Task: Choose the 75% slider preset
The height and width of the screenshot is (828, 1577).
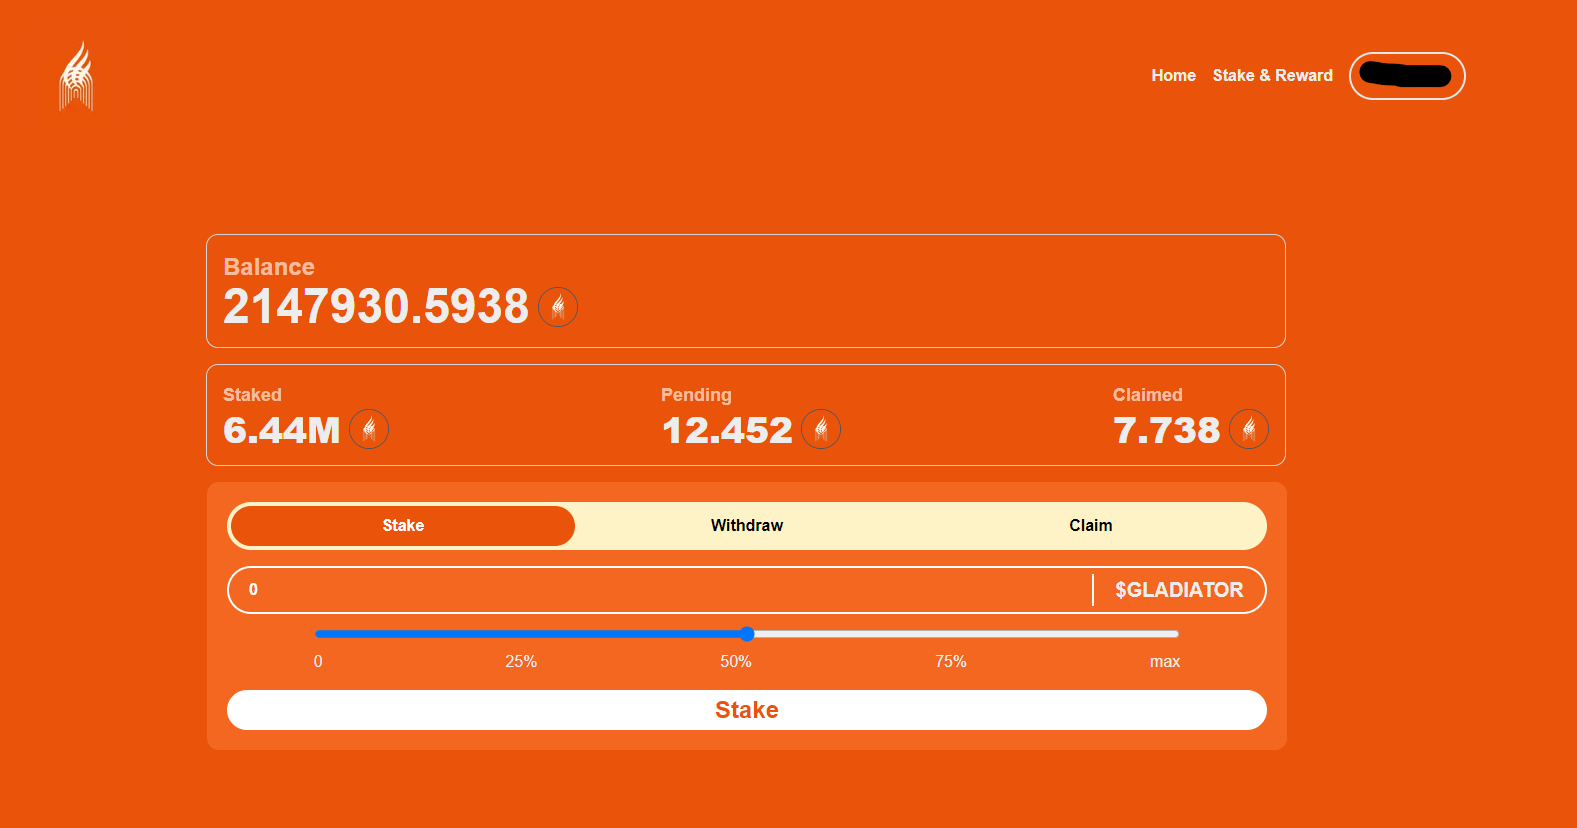Action: click(951, 661)
